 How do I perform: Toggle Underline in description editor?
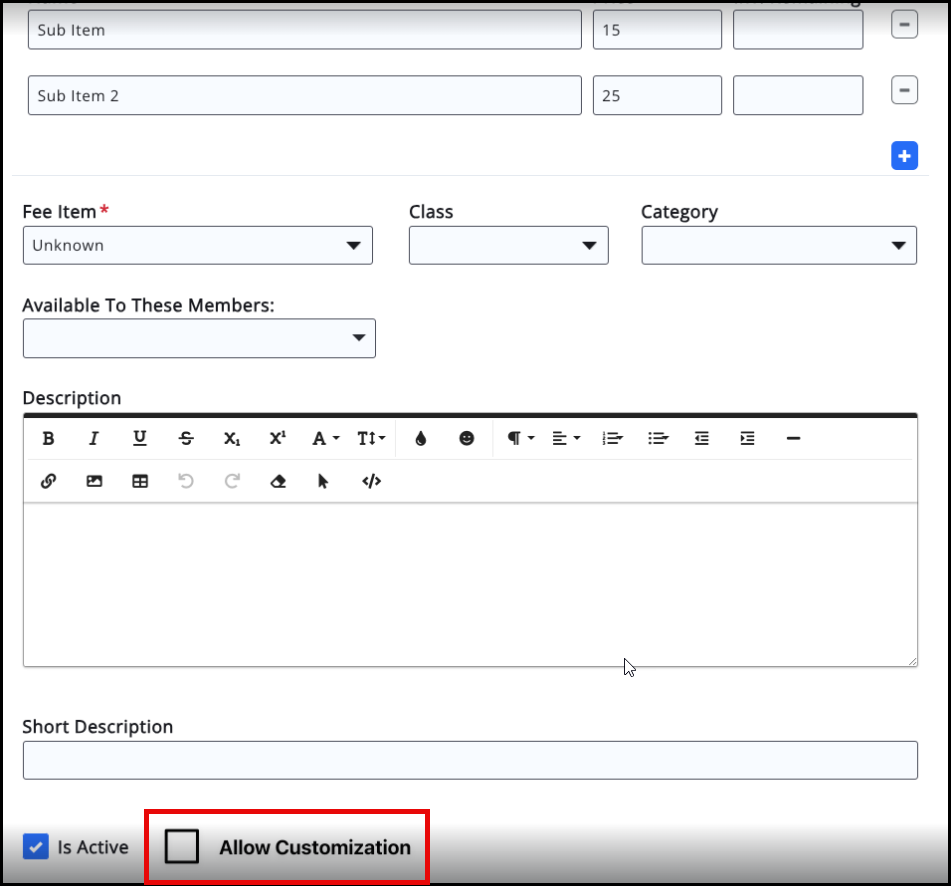point(140,438)
